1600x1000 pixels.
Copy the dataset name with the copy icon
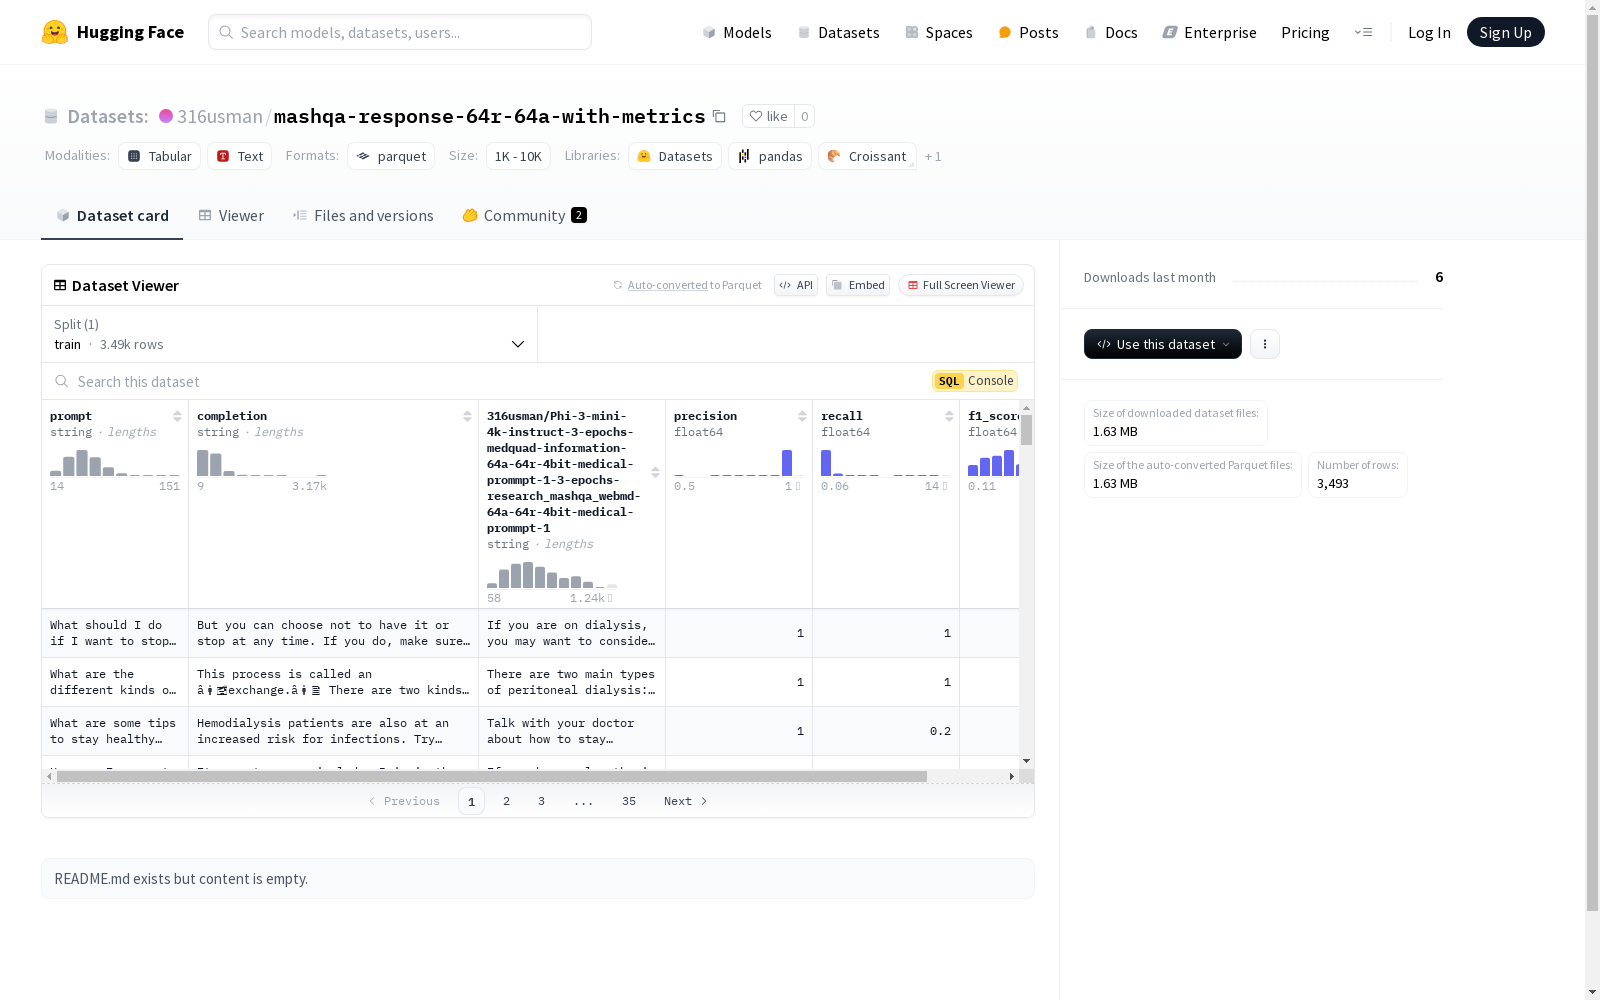[719, 116]
